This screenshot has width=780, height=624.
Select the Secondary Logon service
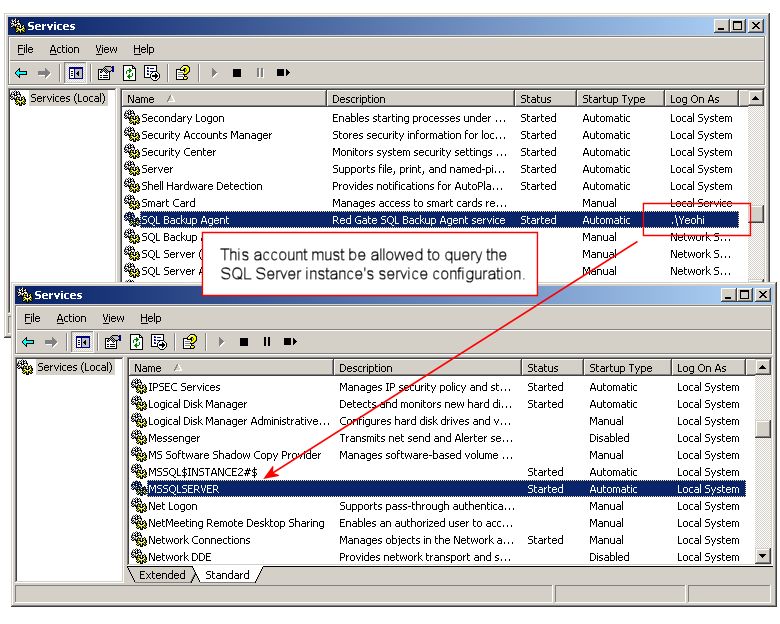[431, 118]
